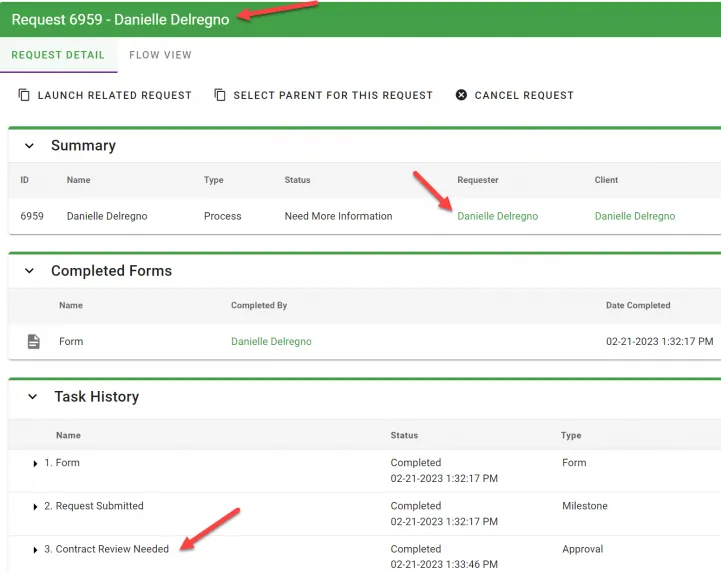Click the Status column header in Summary
The width and height of the screenshot is (721, 573).
tap(297, 180)
